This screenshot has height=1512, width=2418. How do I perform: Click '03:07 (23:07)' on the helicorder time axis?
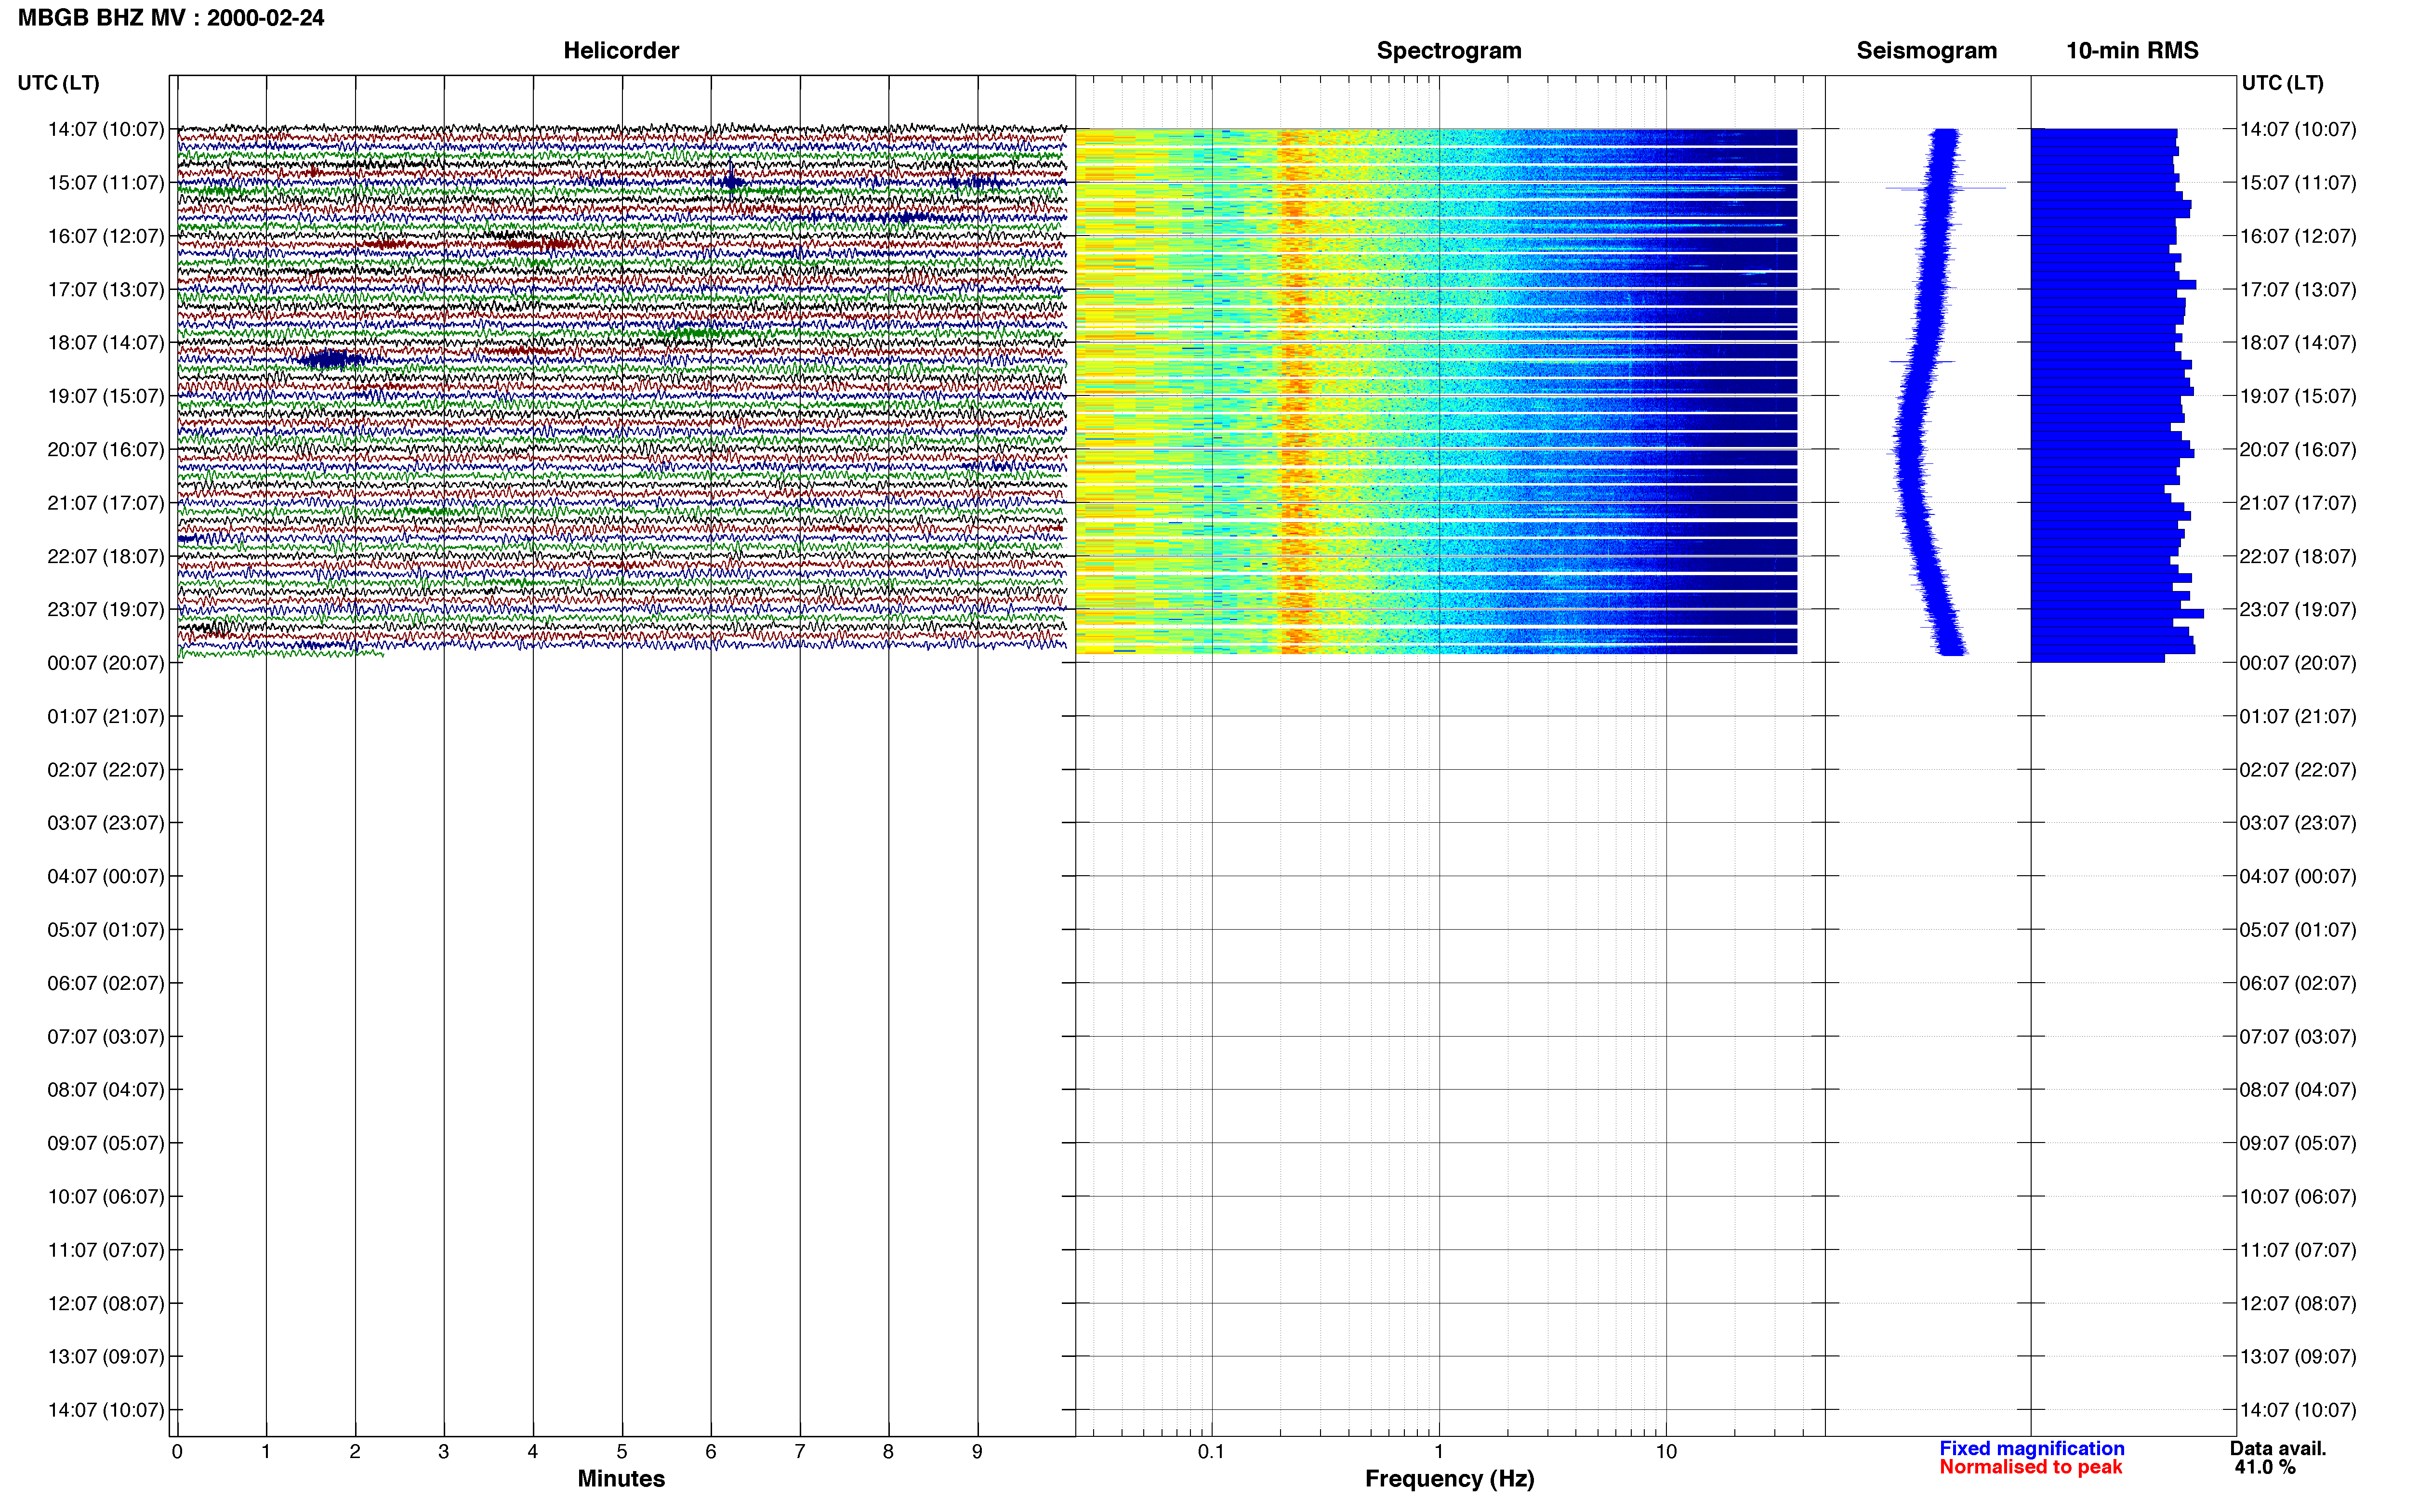[x=106, y=823]
